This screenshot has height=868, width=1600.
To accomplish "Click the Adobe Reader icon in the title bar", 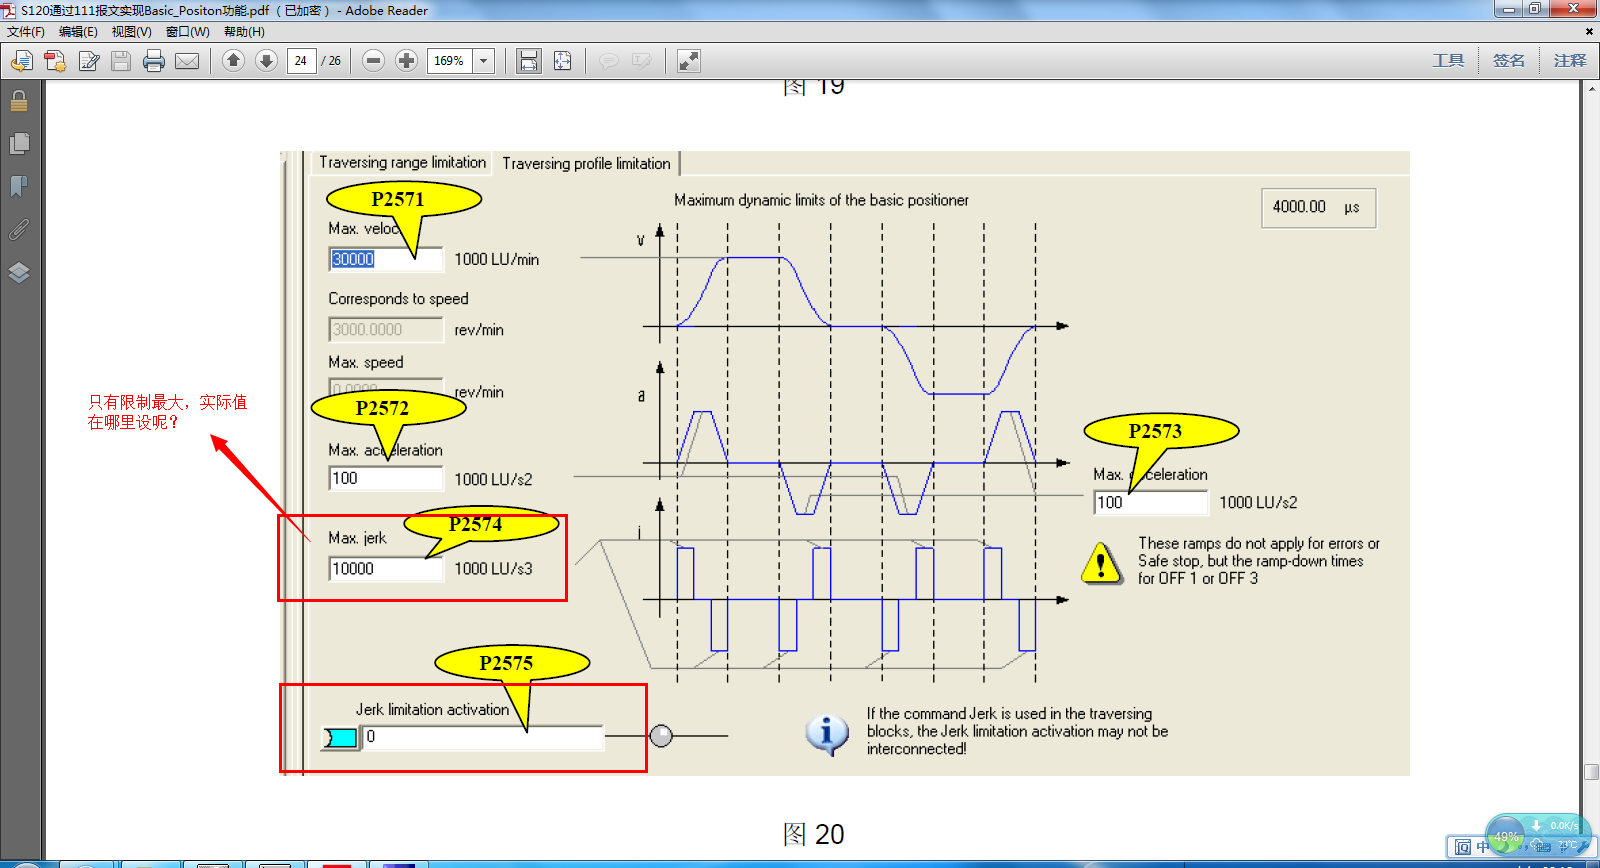I will click(x=9, y=10).
